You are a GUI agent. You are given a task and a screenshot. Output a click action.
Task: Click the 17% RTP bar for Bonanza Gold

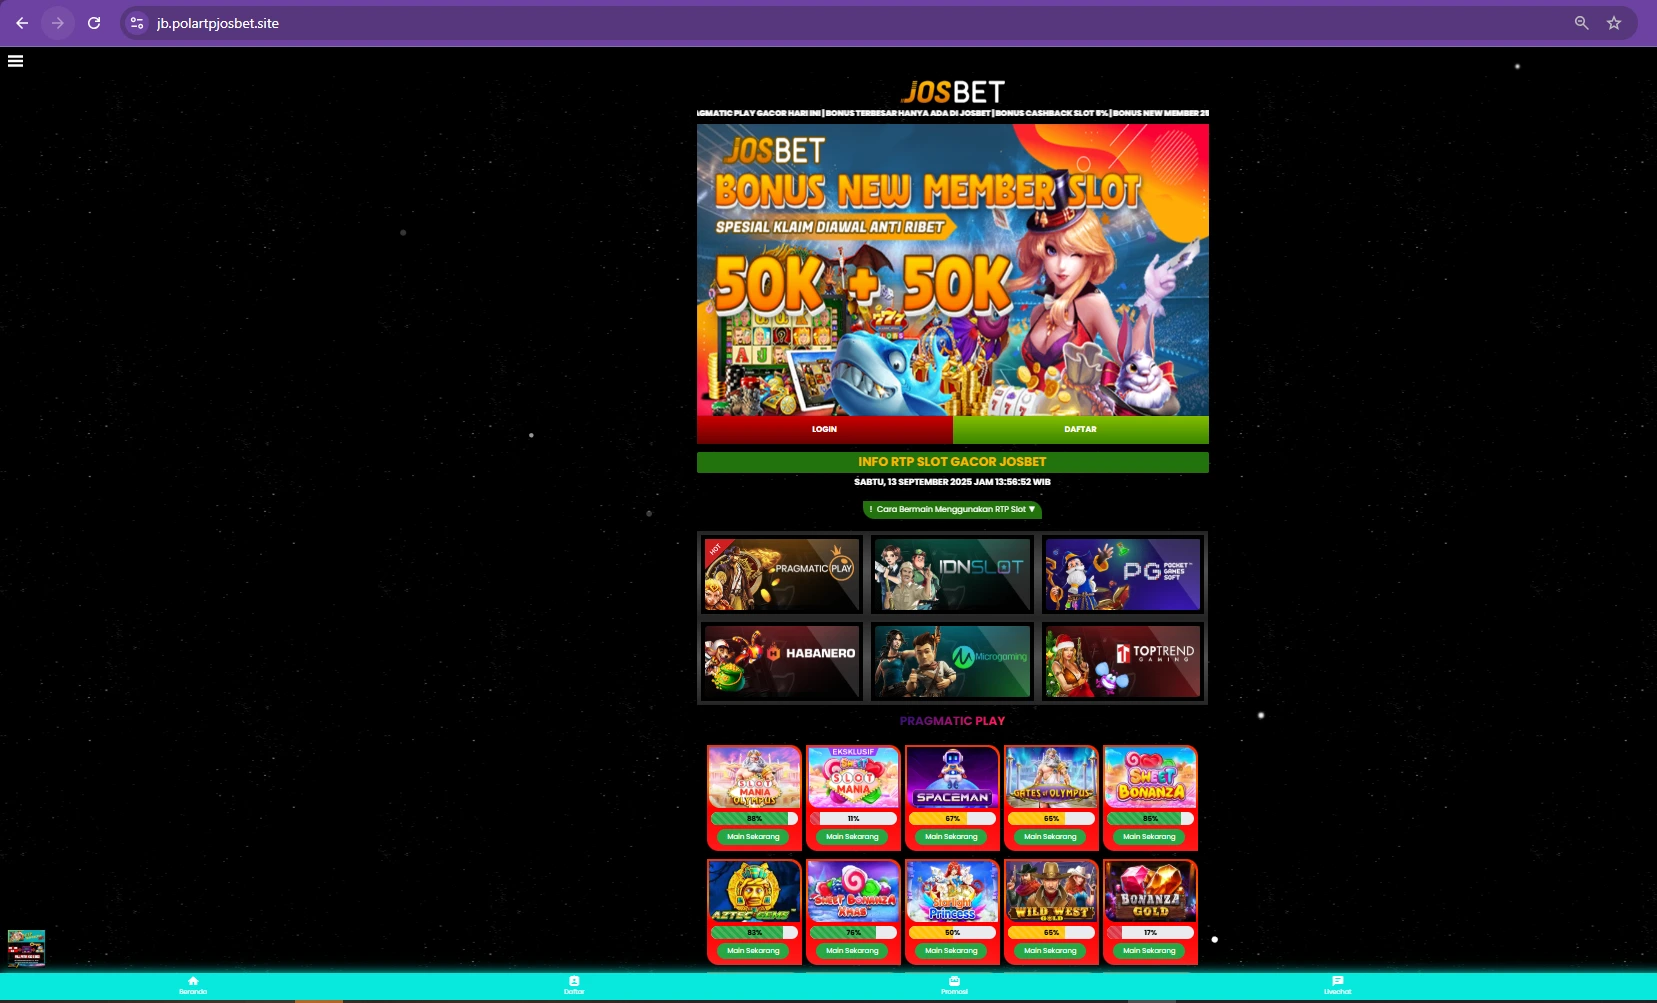pos(1150,933)
